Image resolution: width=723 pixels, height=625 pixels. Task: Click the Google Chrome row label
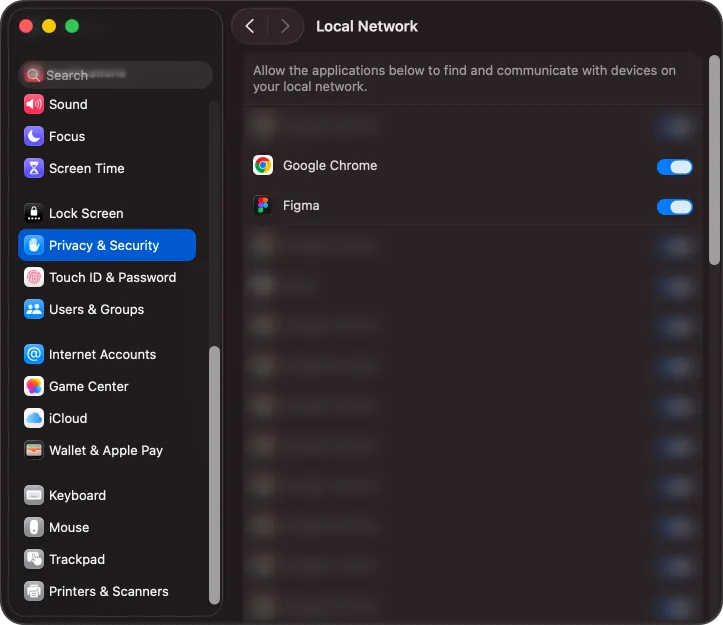click(x=330, y=165)
